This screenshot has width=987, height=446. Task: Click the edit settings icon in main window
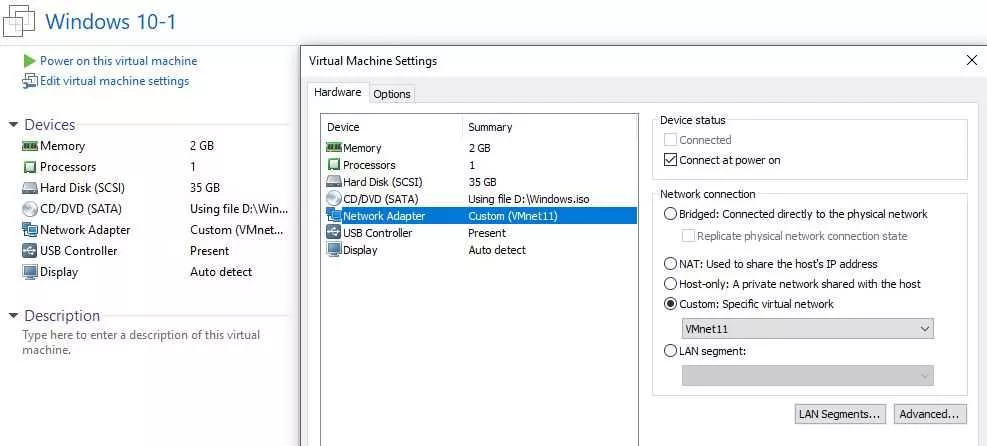30,81
